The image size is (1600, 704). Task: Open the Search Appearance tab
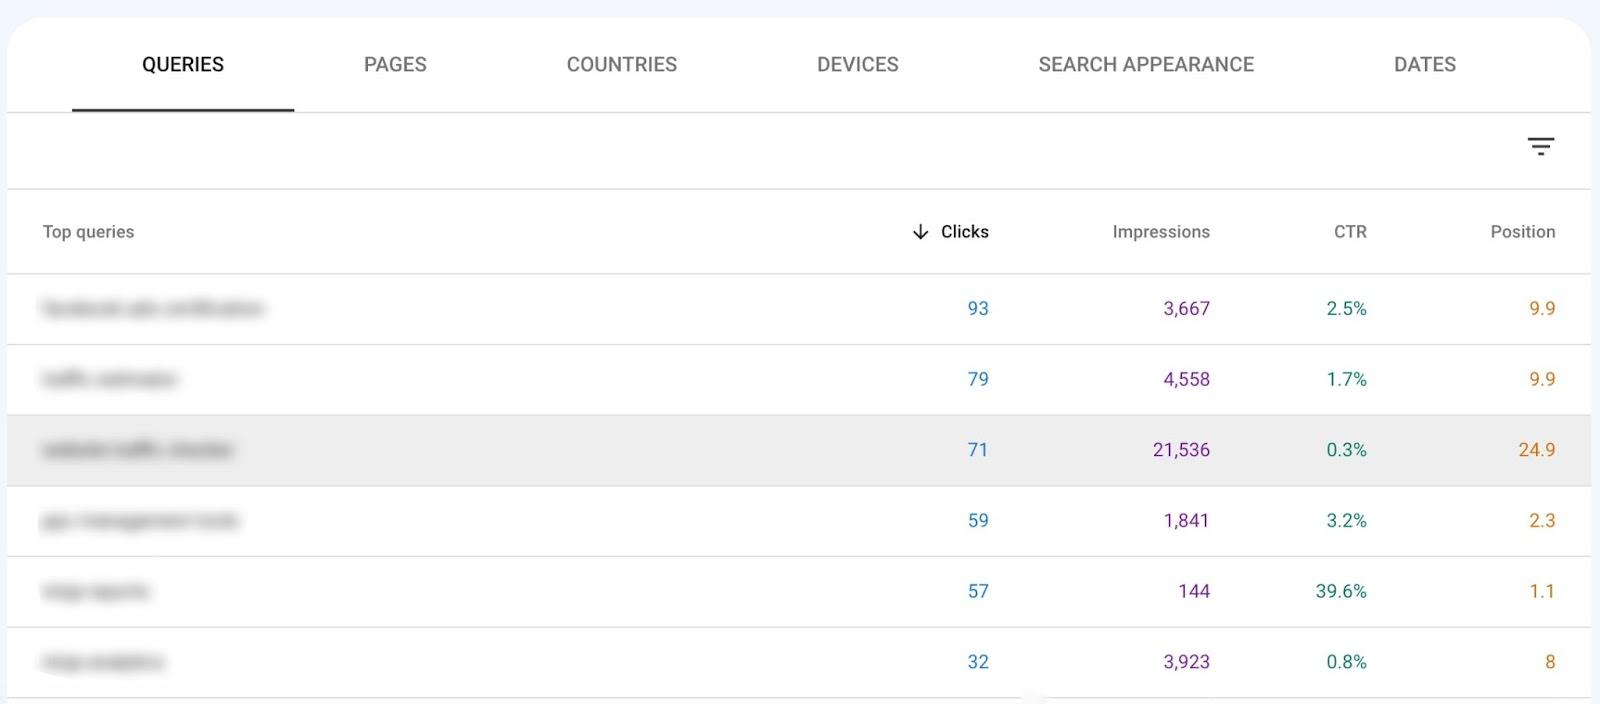[x=1145, y=65]
